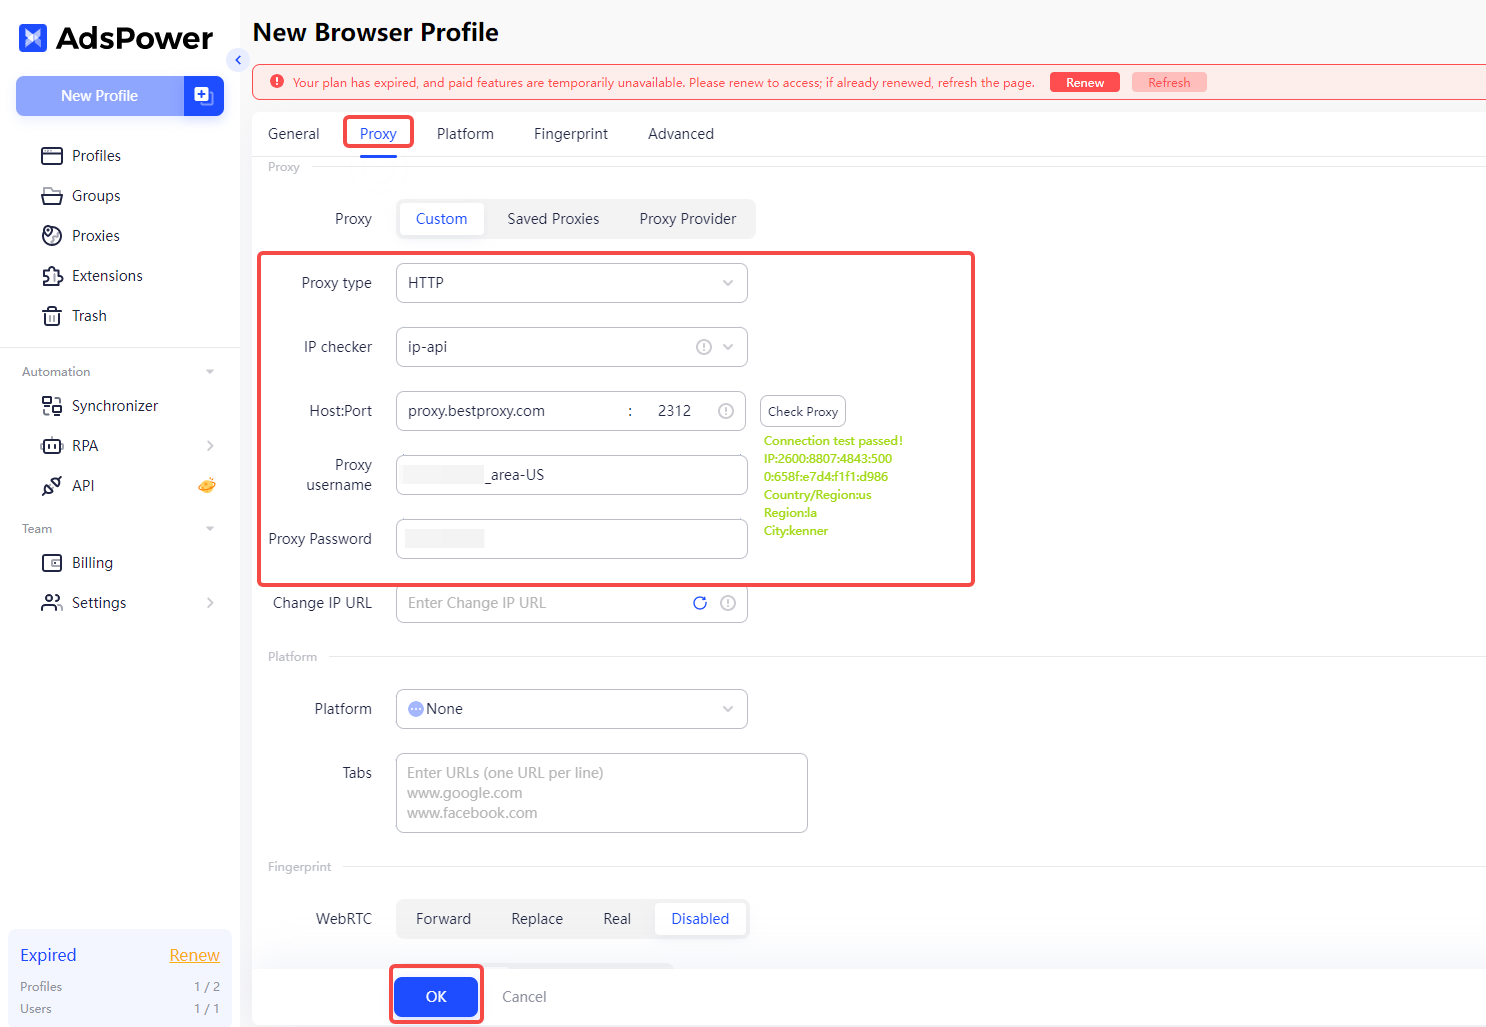The height and width of the screenshot is (1027, 1486).
Task: Click the Check Proxy button
Action: pos(803,411)
